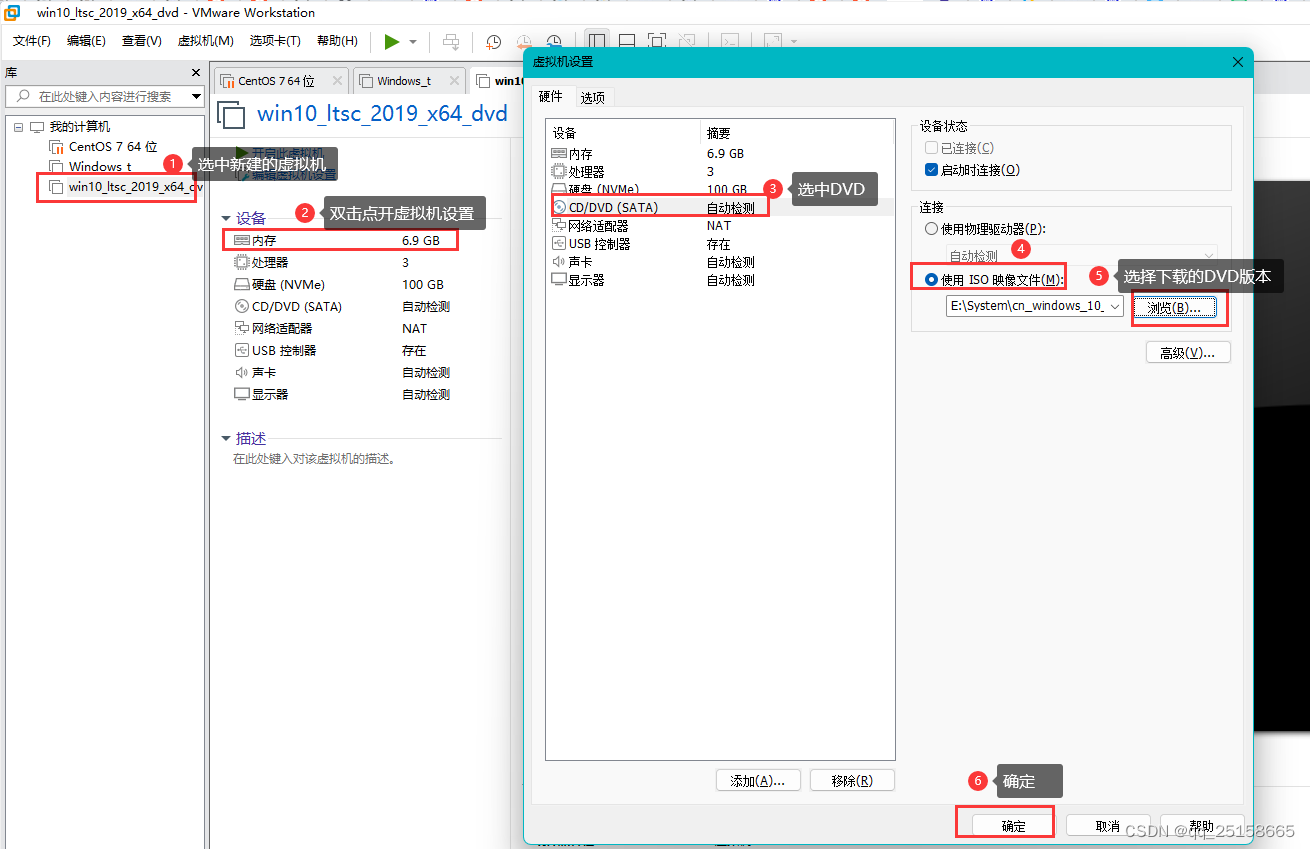
Task: Open the stretch display dropdown arrow in the toolbar
Action: click(x=794, y=42)
